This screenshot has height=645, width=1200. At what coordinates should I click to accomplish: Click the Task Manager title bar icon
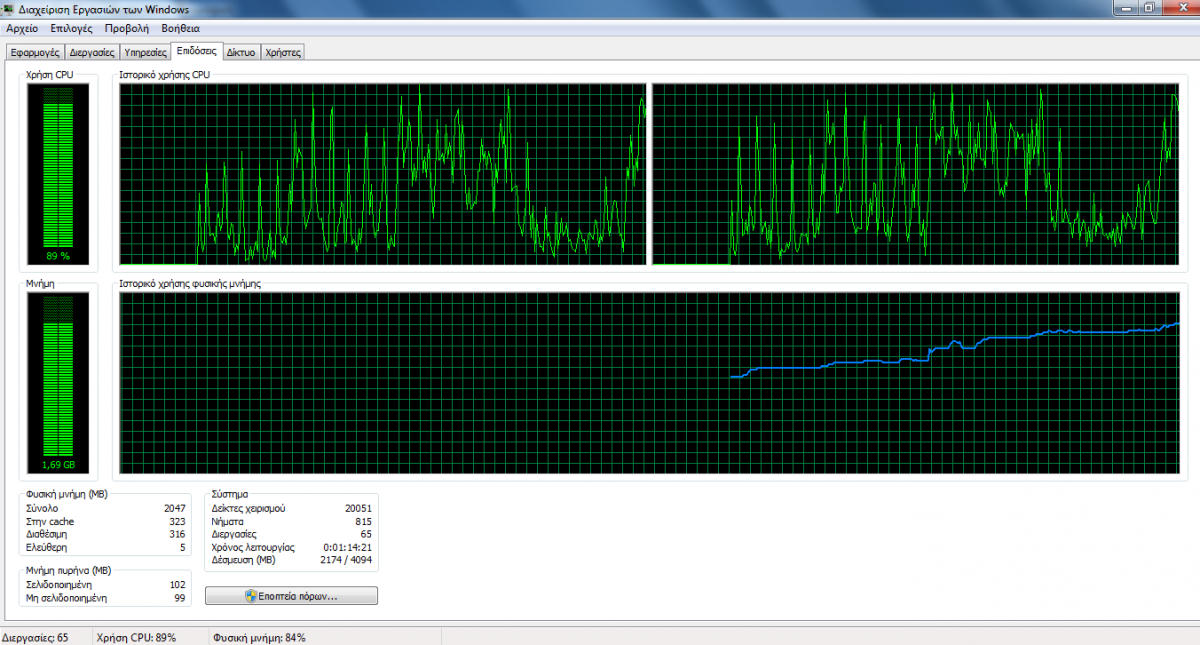tap(9, 9)
